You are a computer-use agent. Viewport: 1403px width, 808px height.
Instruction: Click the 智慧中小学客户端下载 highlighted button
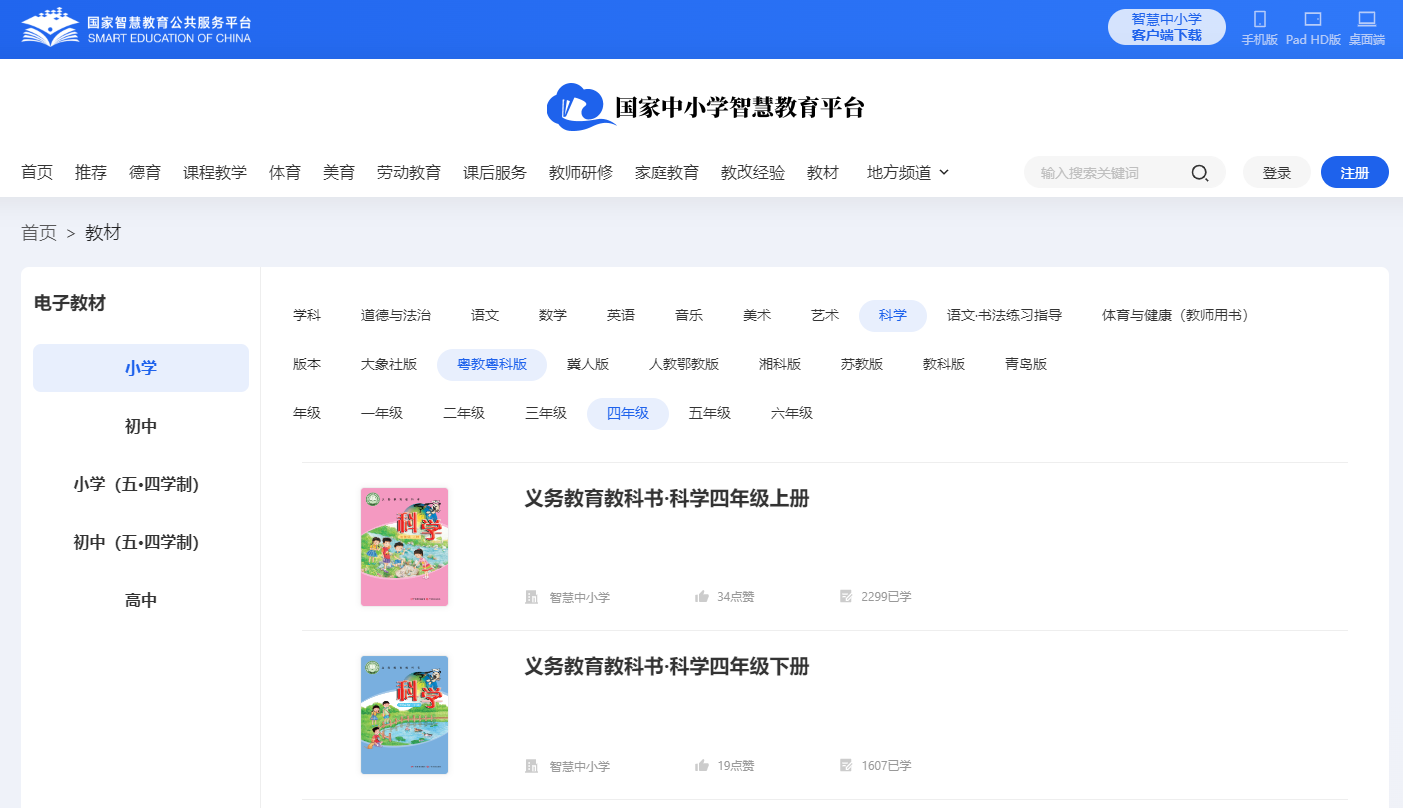coord(1166,28)
